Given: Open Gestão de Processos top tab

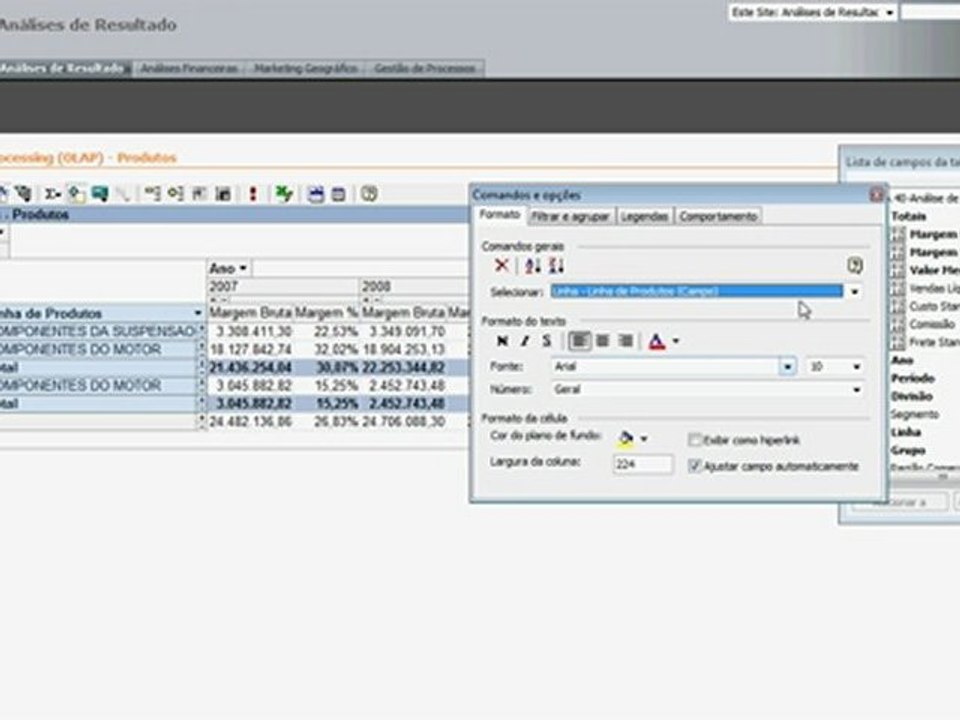Looking at the screenshot, I should 425,68.
